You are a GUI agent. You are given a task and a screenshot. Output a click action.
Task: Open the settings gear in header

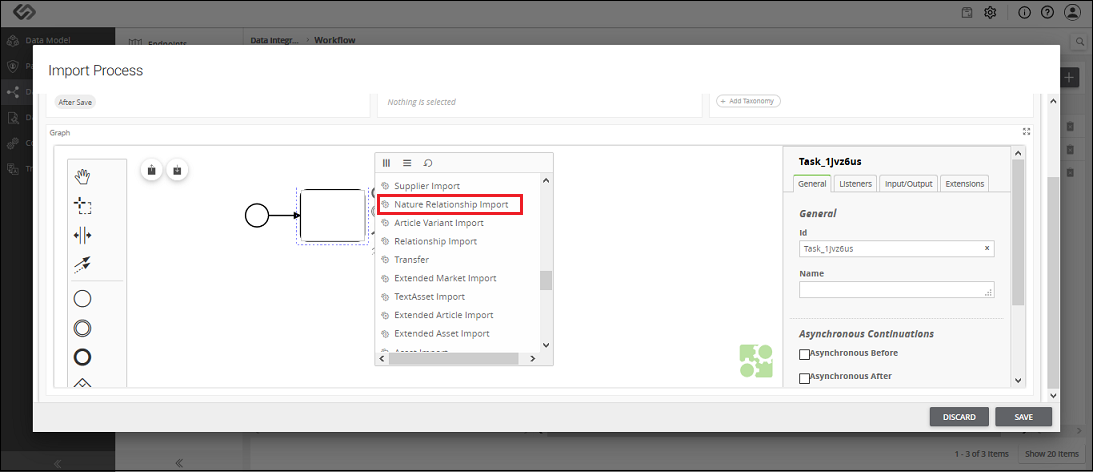pos(990,13)
